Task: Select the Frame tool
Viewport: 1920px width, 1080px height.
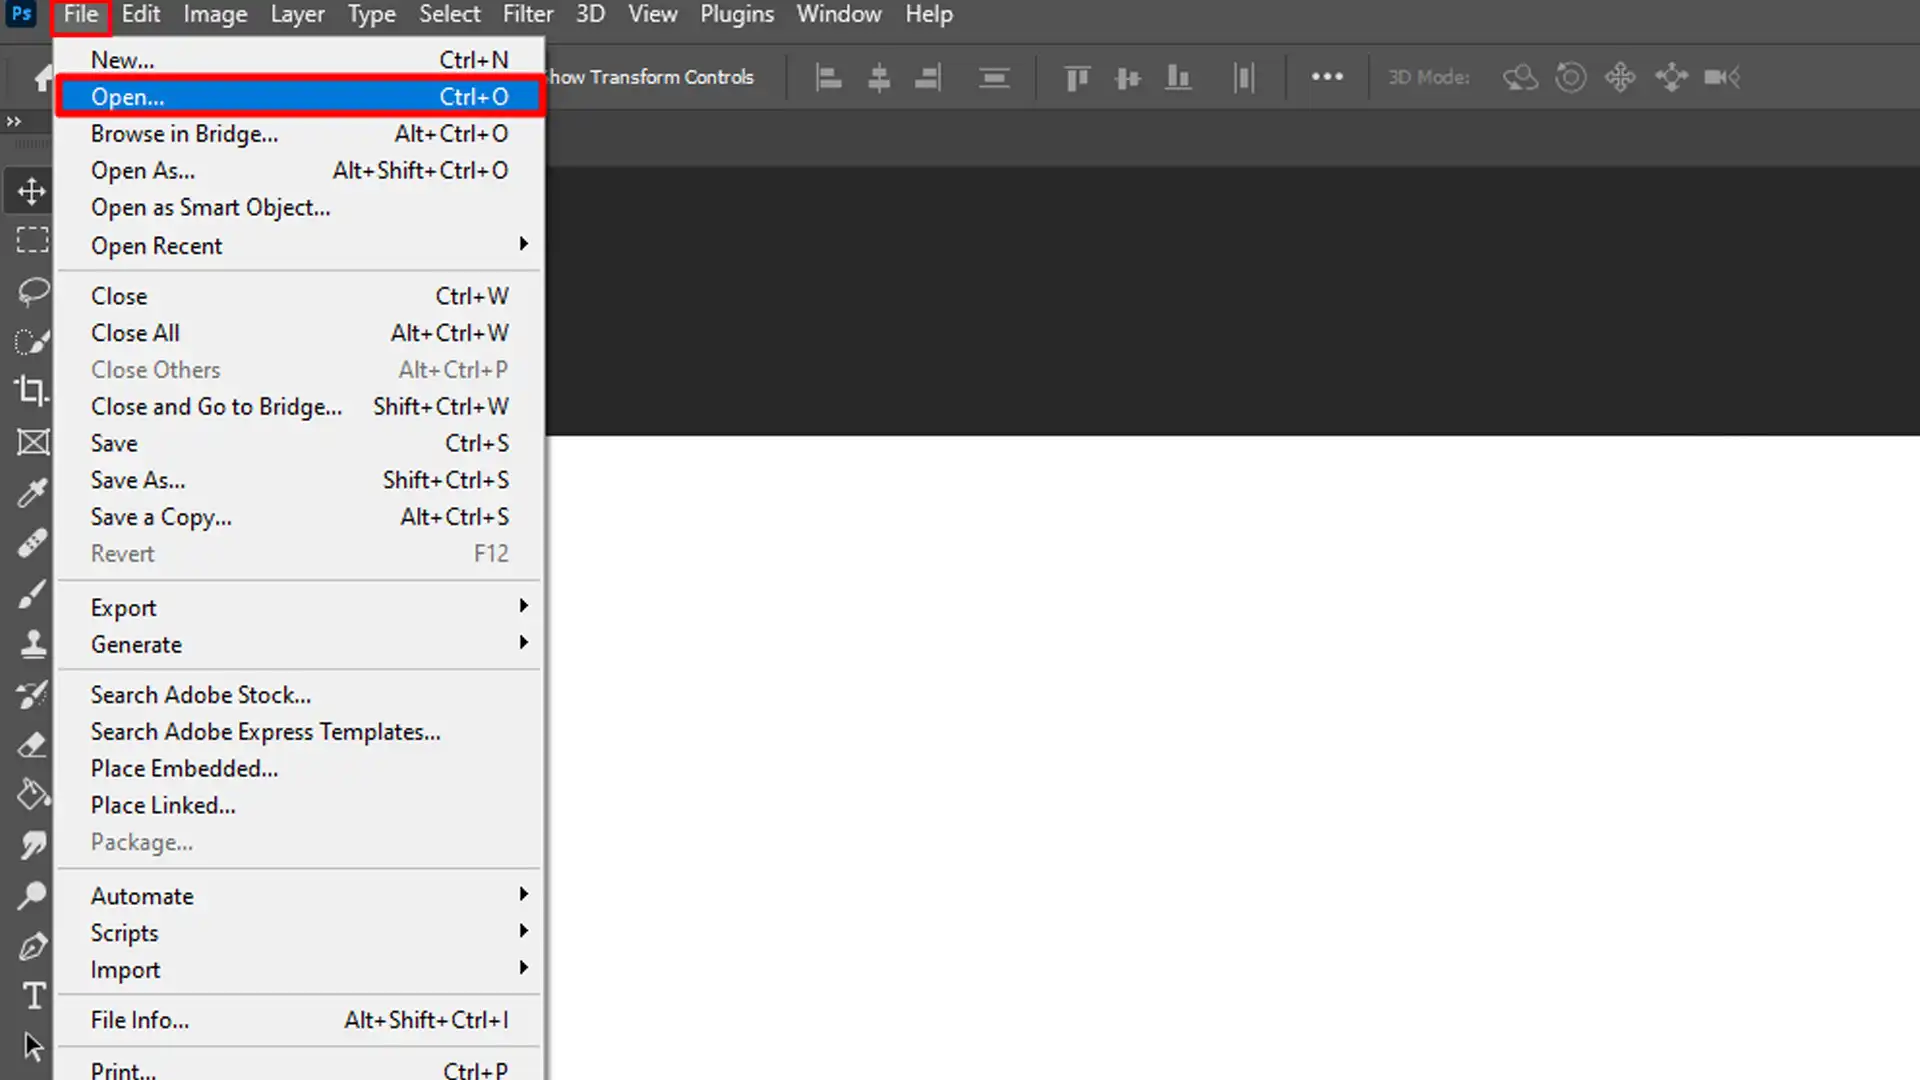Action: point(33,442)
